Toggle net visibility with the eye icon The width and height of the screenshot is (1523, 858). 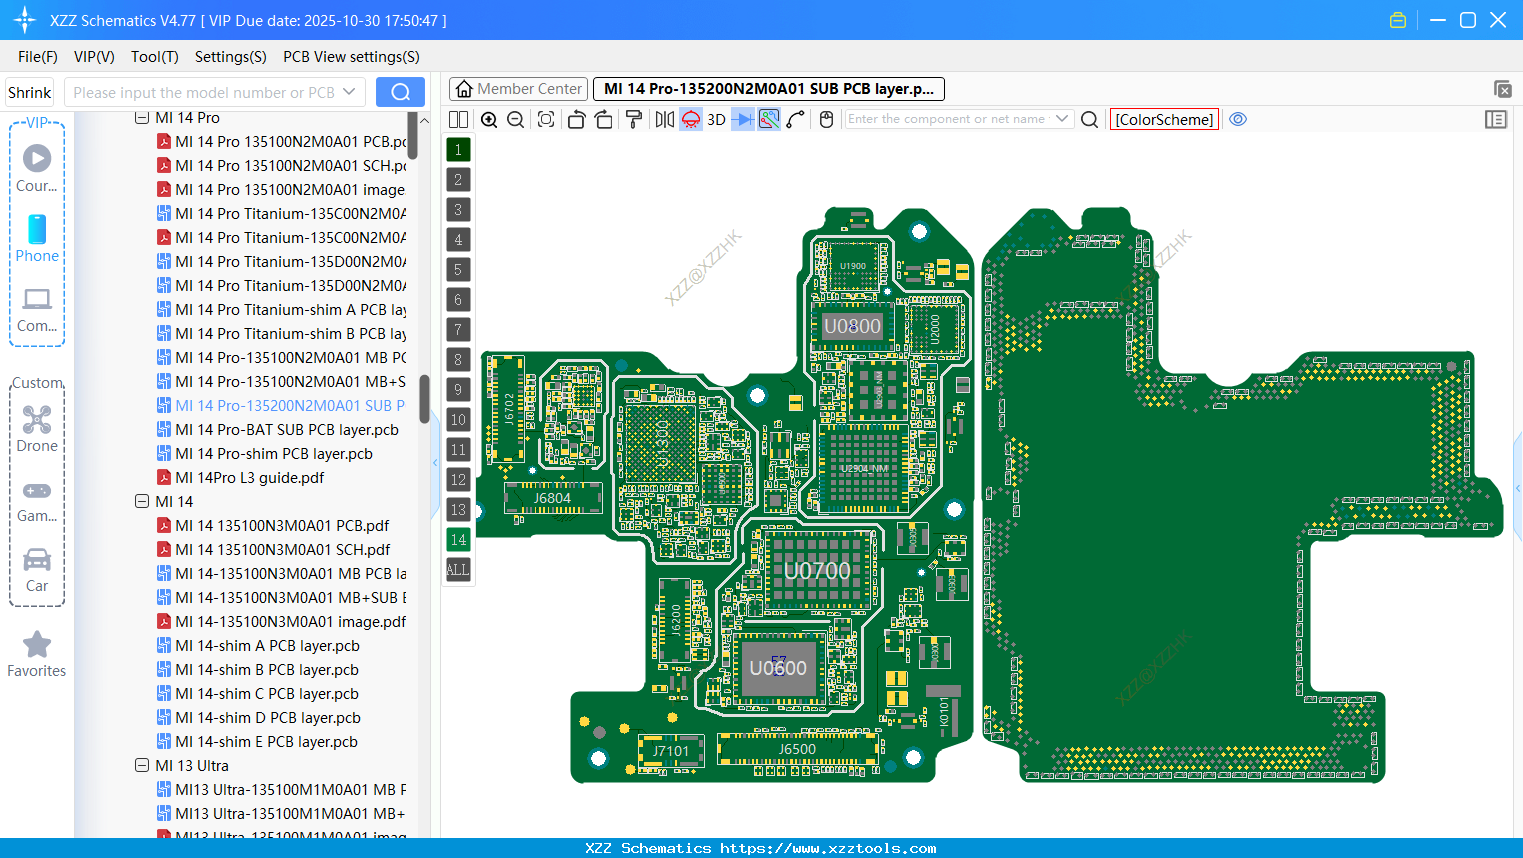(1238, 119)
